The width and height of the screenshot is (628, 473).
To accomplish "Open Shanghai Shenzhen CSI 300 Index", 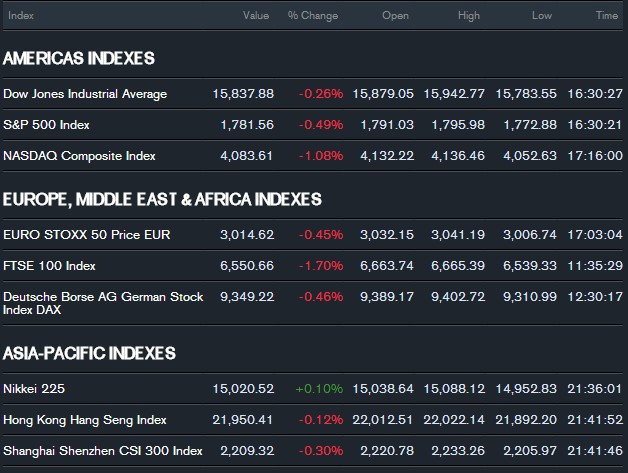I will pyautogui.click(x=103, y=451).
